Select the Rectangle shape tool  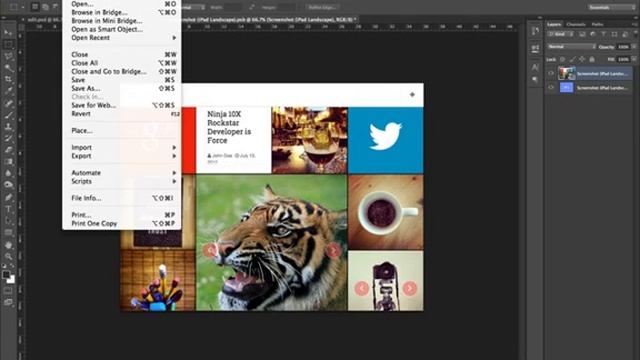tap(9, 233)
